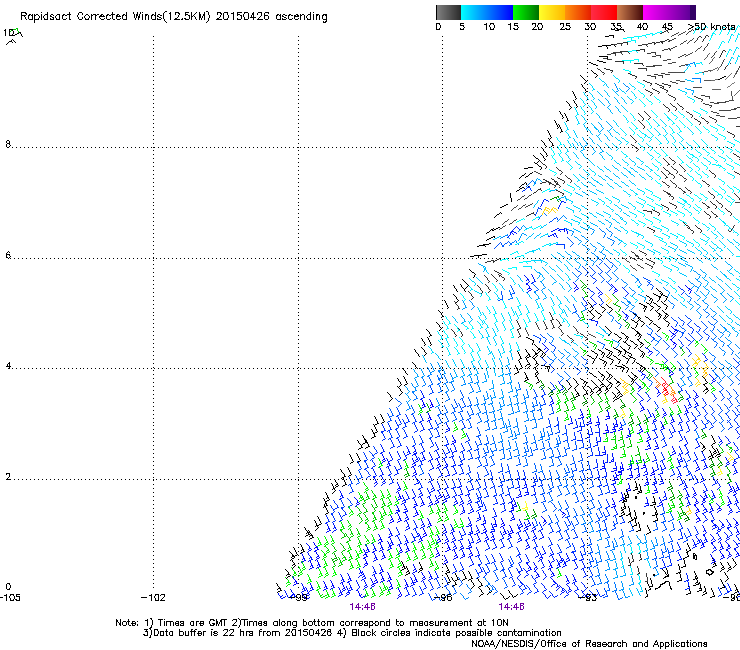The height and width of the screenshot is (650, 740).
Task: Click the cyan-to-blue 5-15 knots color segment
Action: [x=487, y=12]
